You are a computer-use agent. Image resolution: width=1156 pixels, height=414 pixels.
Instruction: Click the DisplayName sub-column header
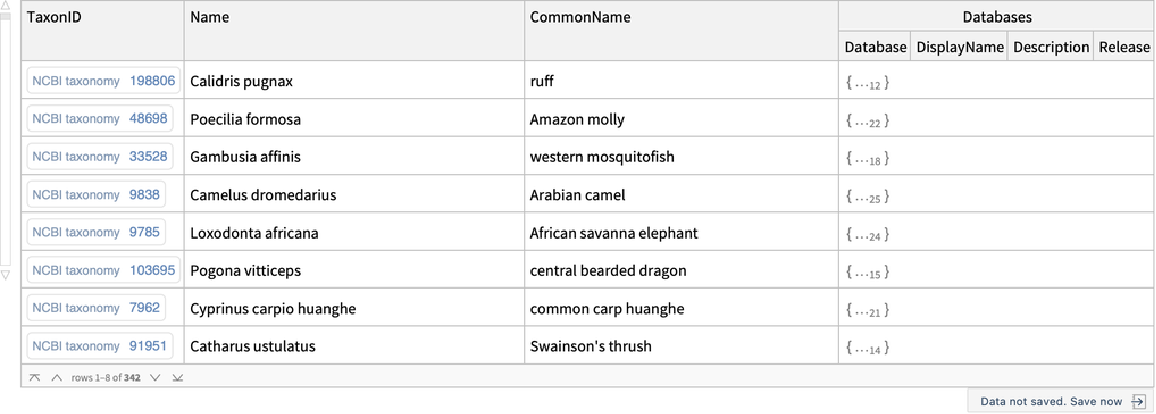959,47
